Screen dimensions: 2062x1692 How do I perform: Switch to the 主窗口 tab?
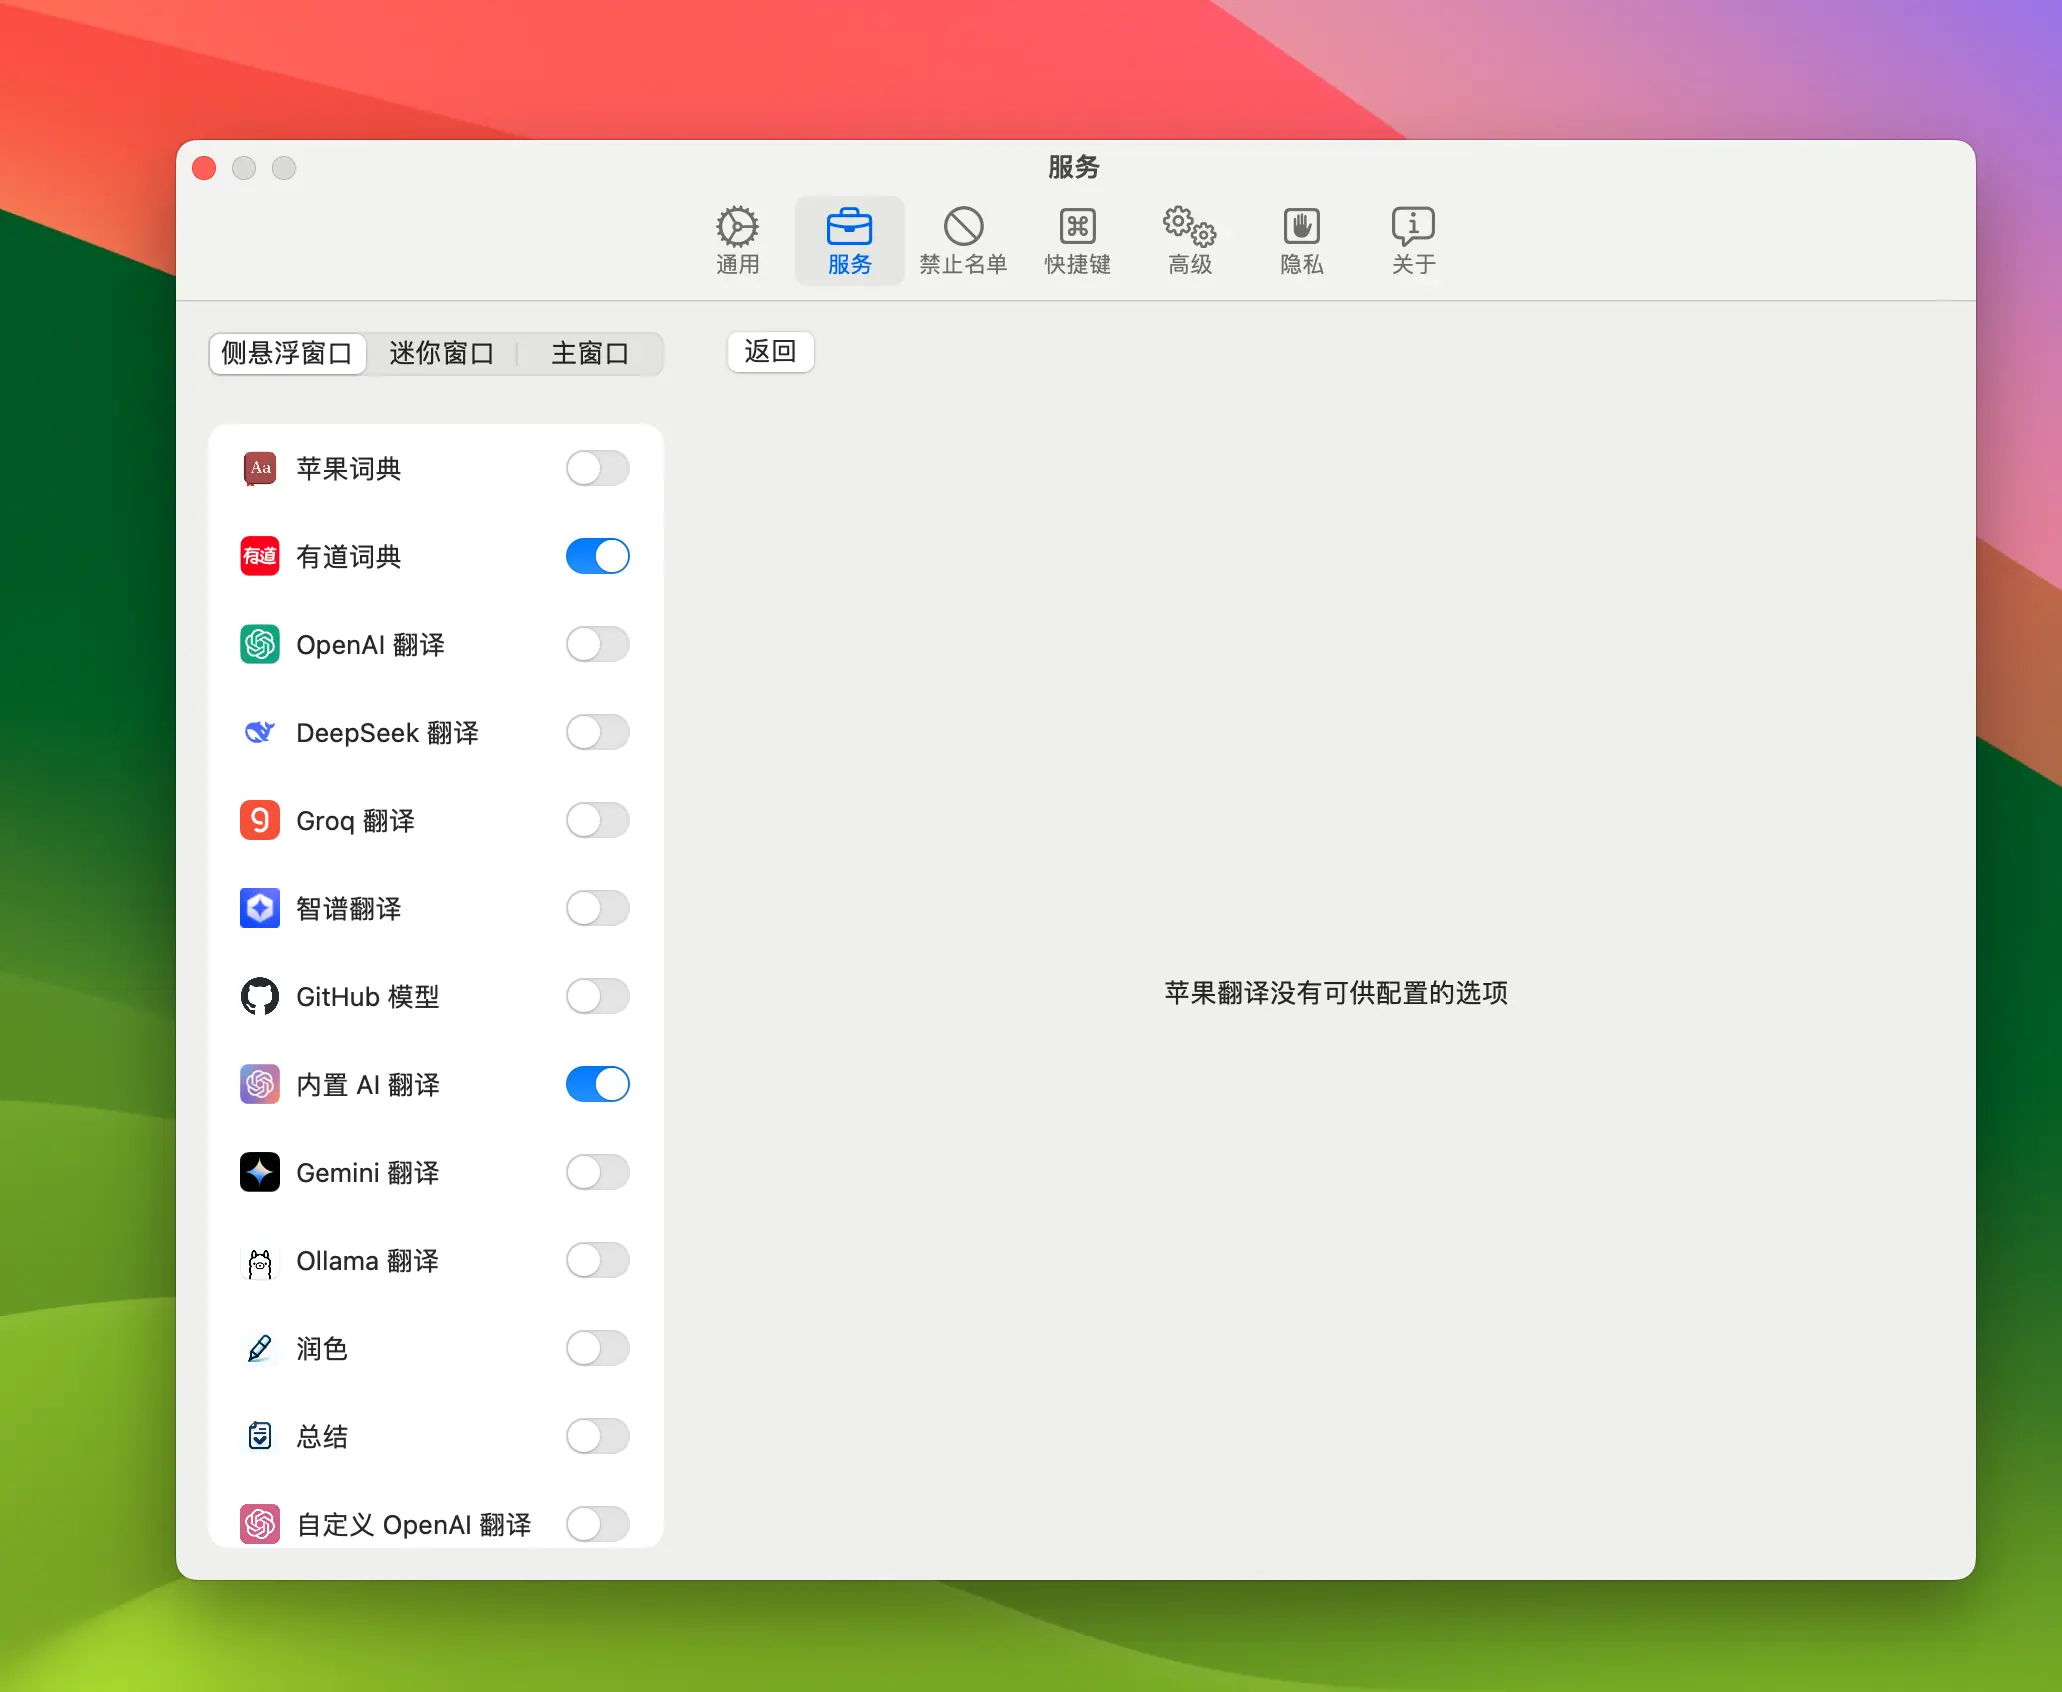click(x=589, y=354)
